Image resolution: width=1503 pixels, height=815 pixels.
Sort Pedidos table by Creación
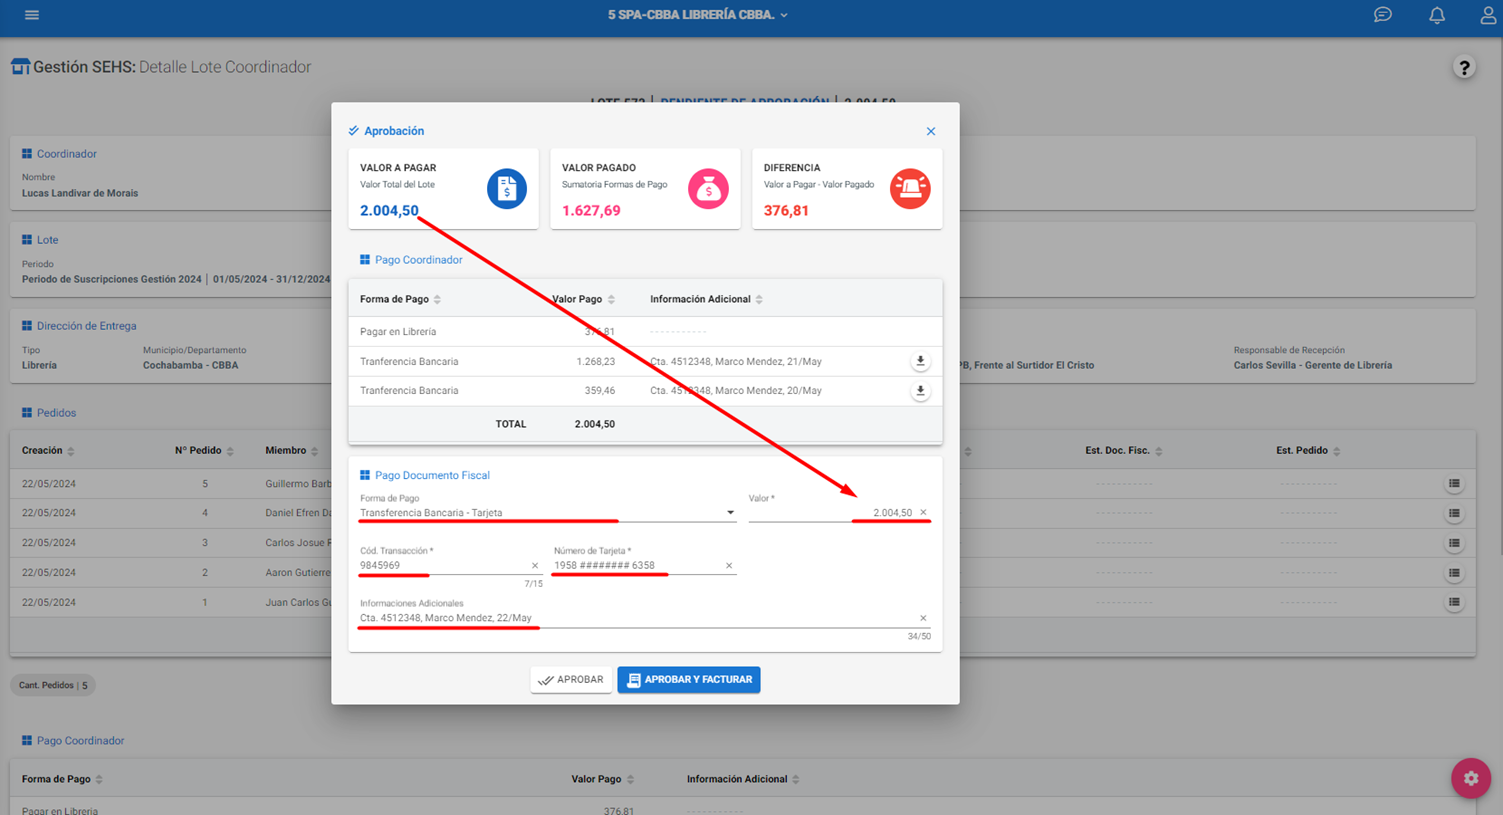(48, 451)
